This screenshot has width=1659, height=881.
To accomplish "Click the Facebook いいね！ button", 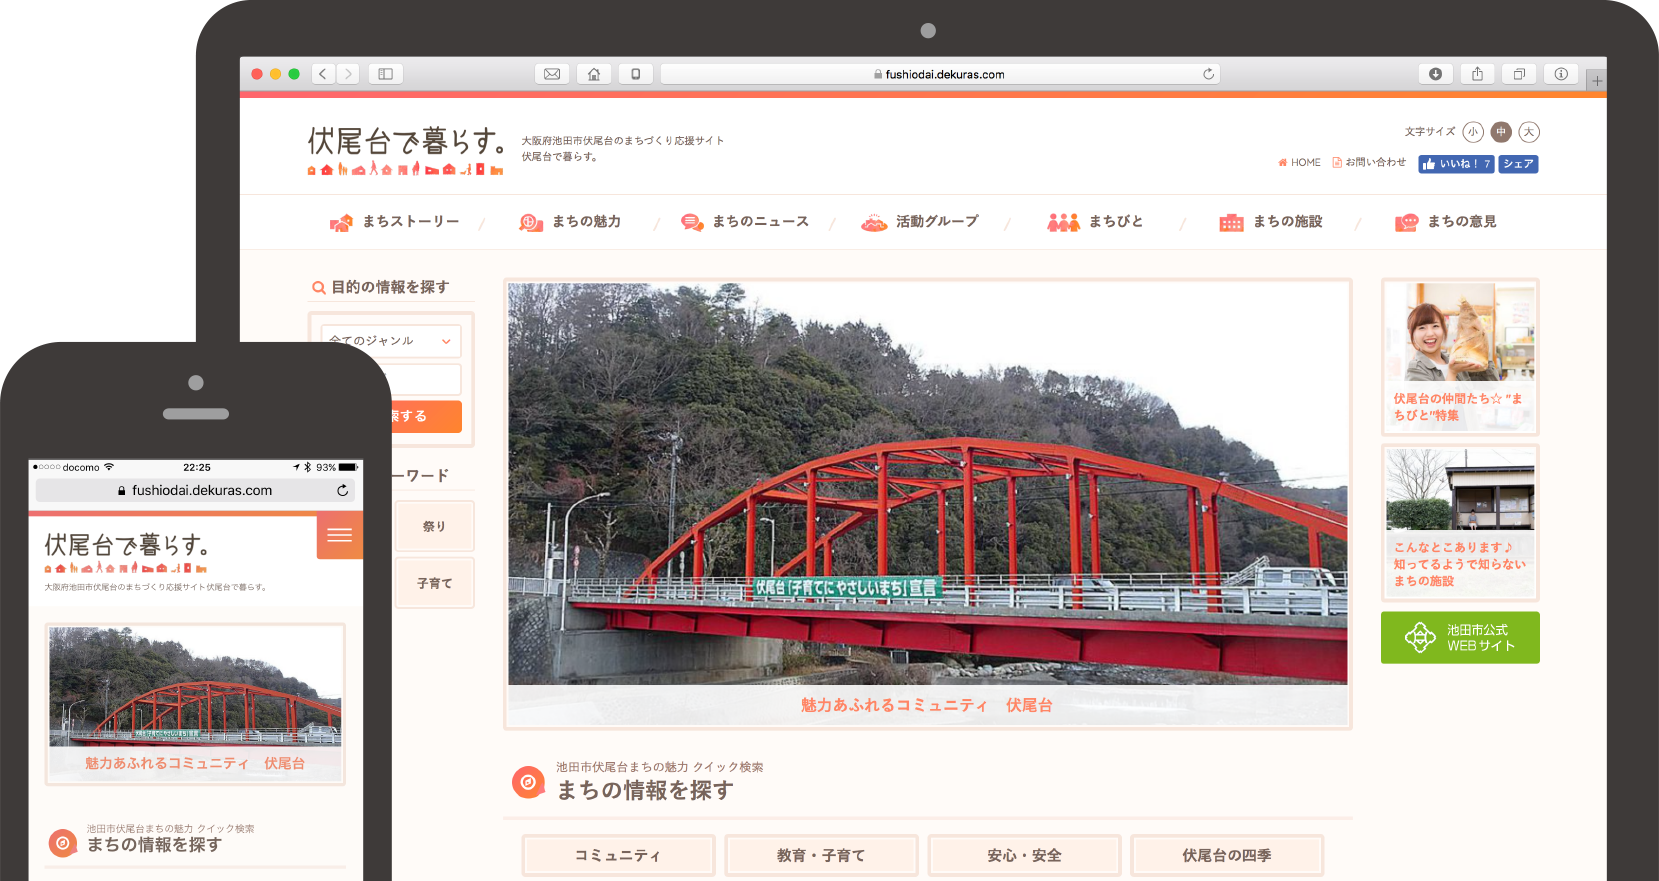I will [x=1456, y=164].
